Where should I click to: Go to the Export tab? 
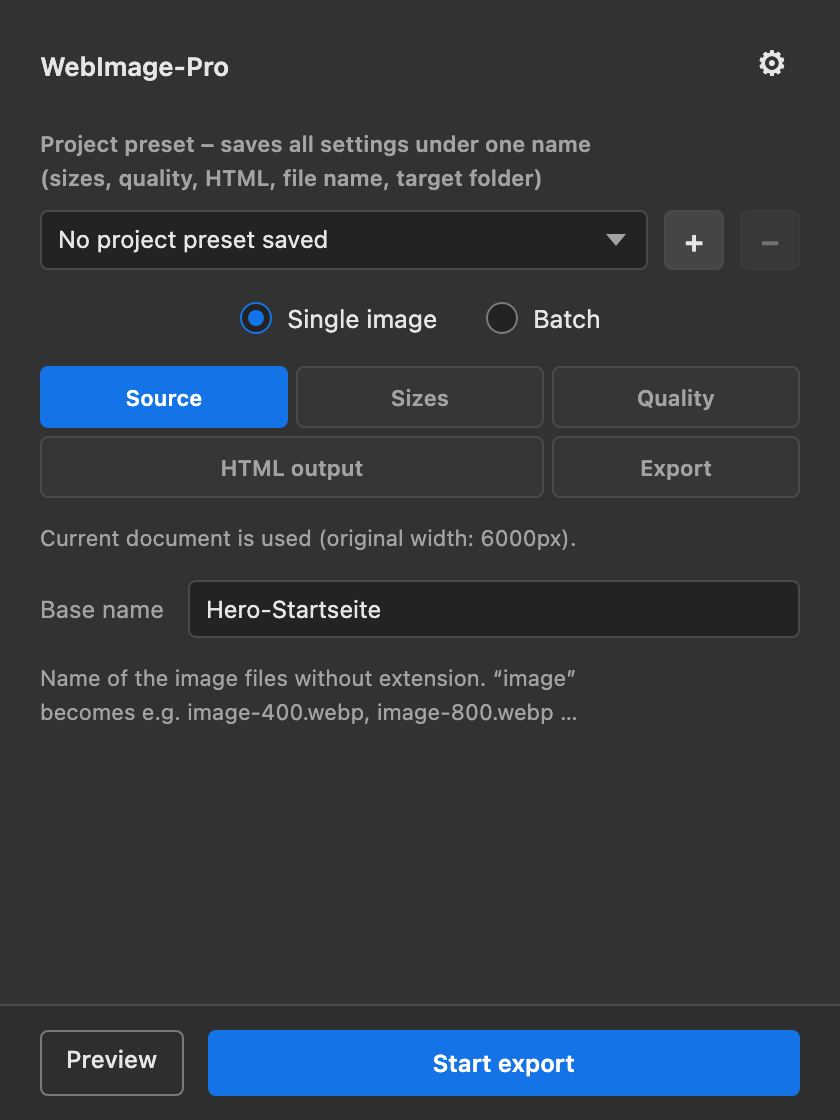click(676, 467)
